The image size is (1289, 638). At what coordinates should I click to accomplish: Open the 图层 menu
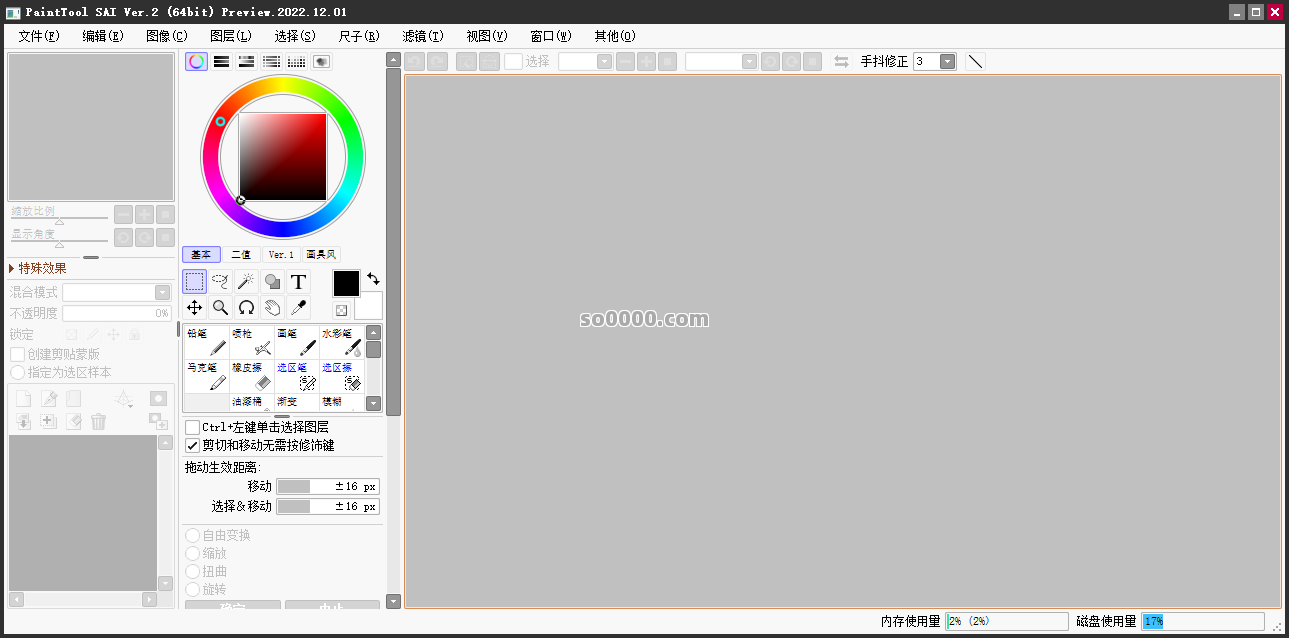click(232, 36)
